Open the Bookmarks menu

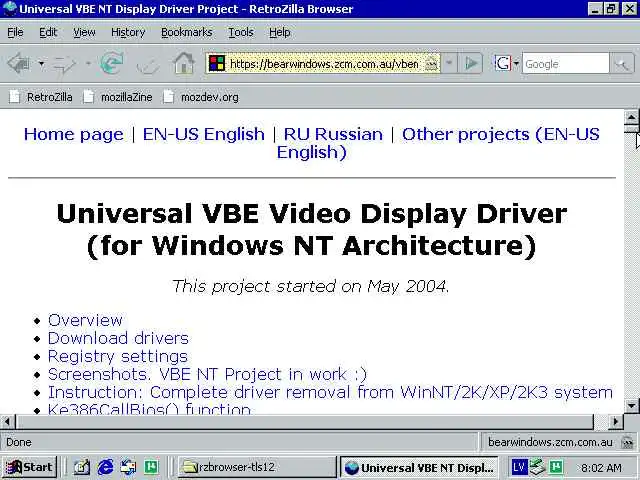[187, 32]
